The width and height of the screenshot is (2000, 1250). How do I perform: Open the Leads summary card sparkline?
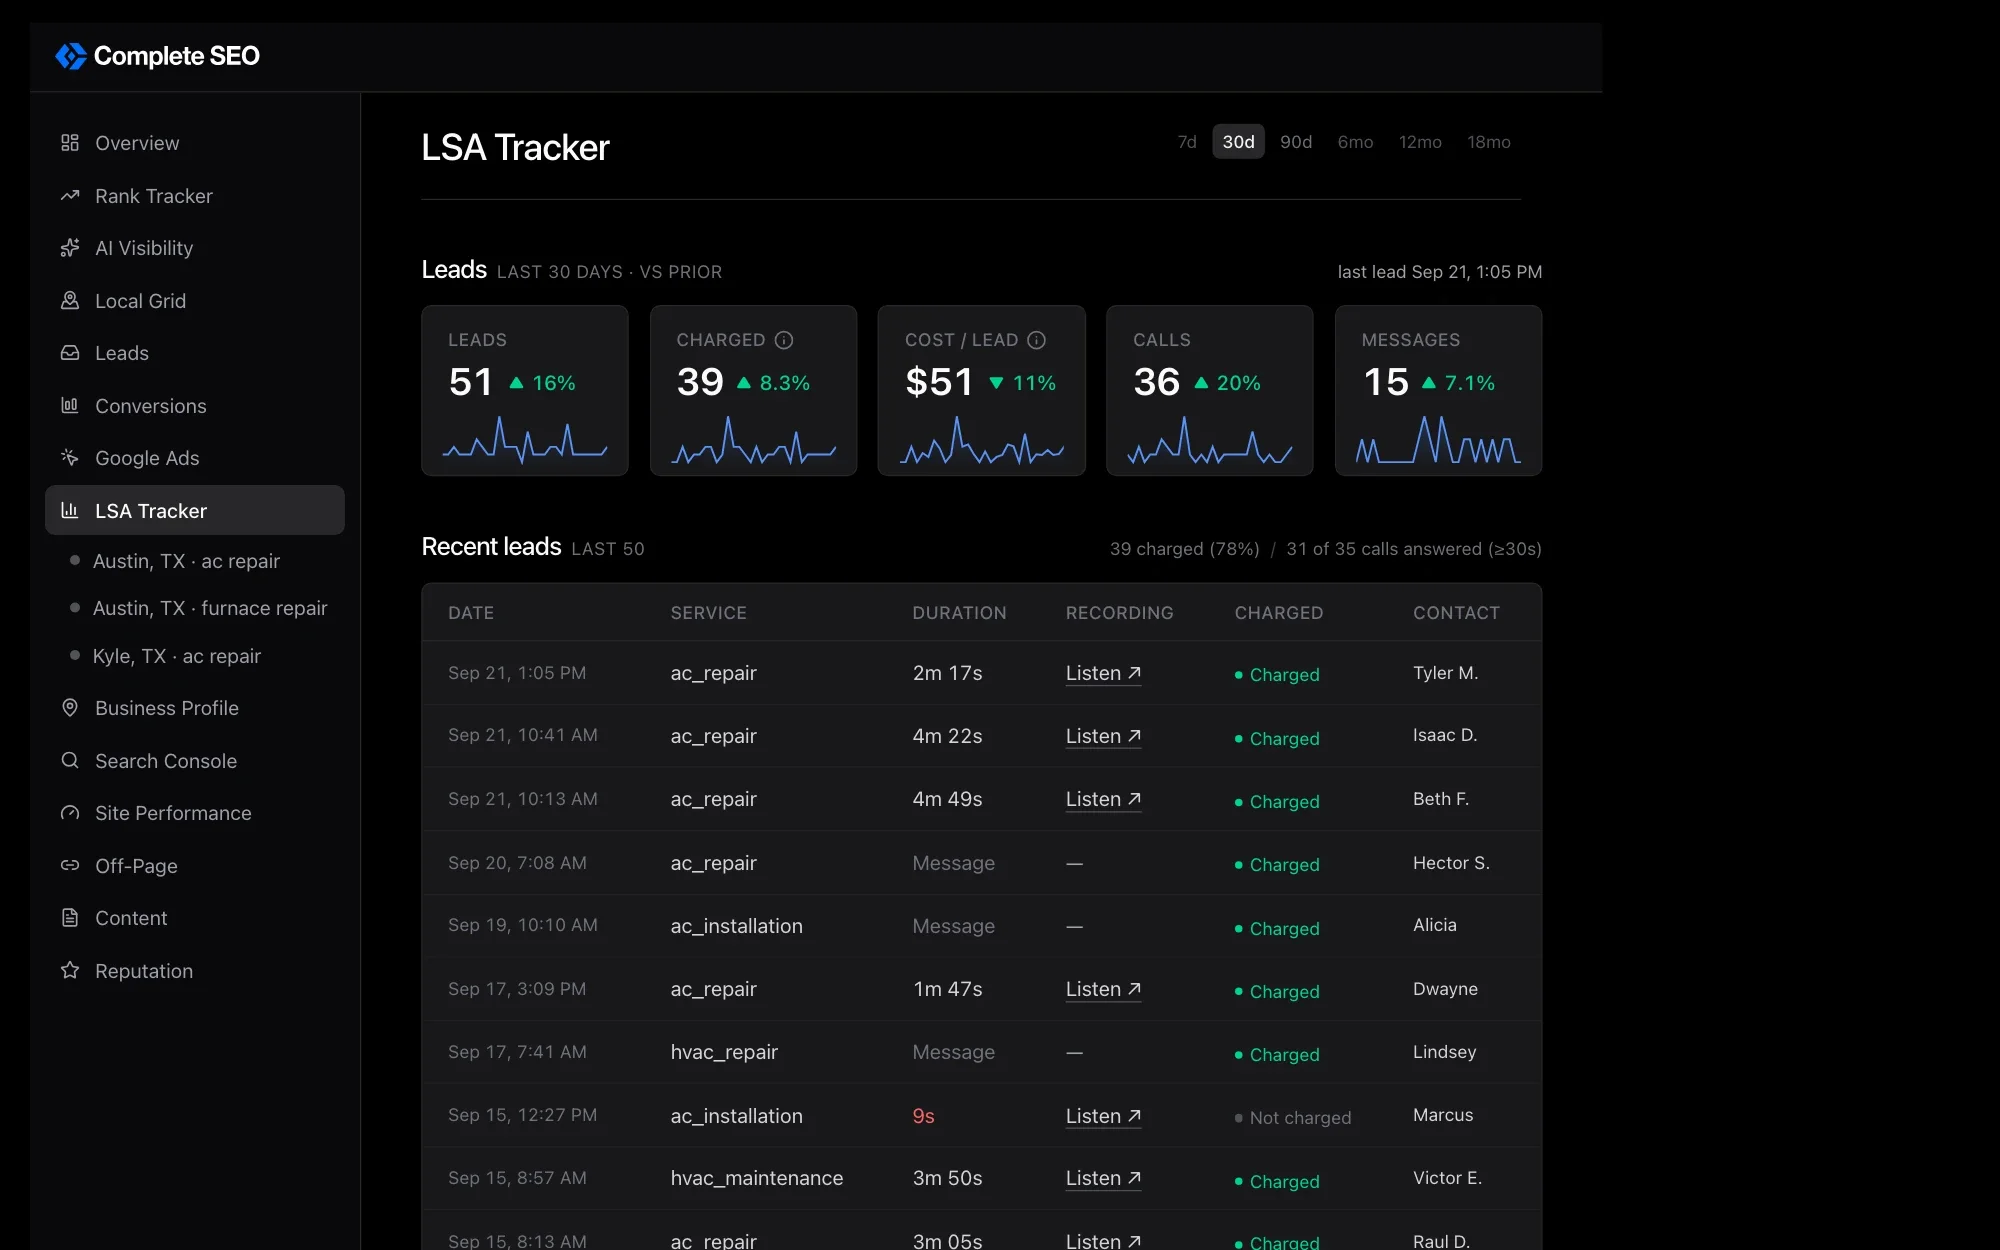pos(525,440)
